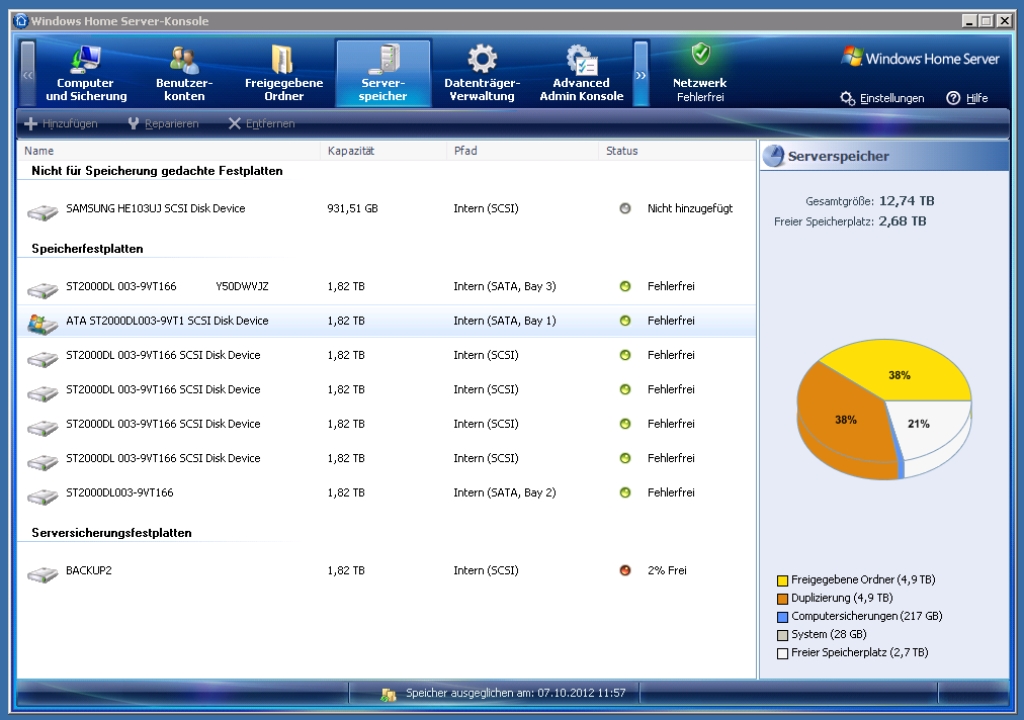
Task: Click the Windows Home Server logo
Action: point(920,57)
